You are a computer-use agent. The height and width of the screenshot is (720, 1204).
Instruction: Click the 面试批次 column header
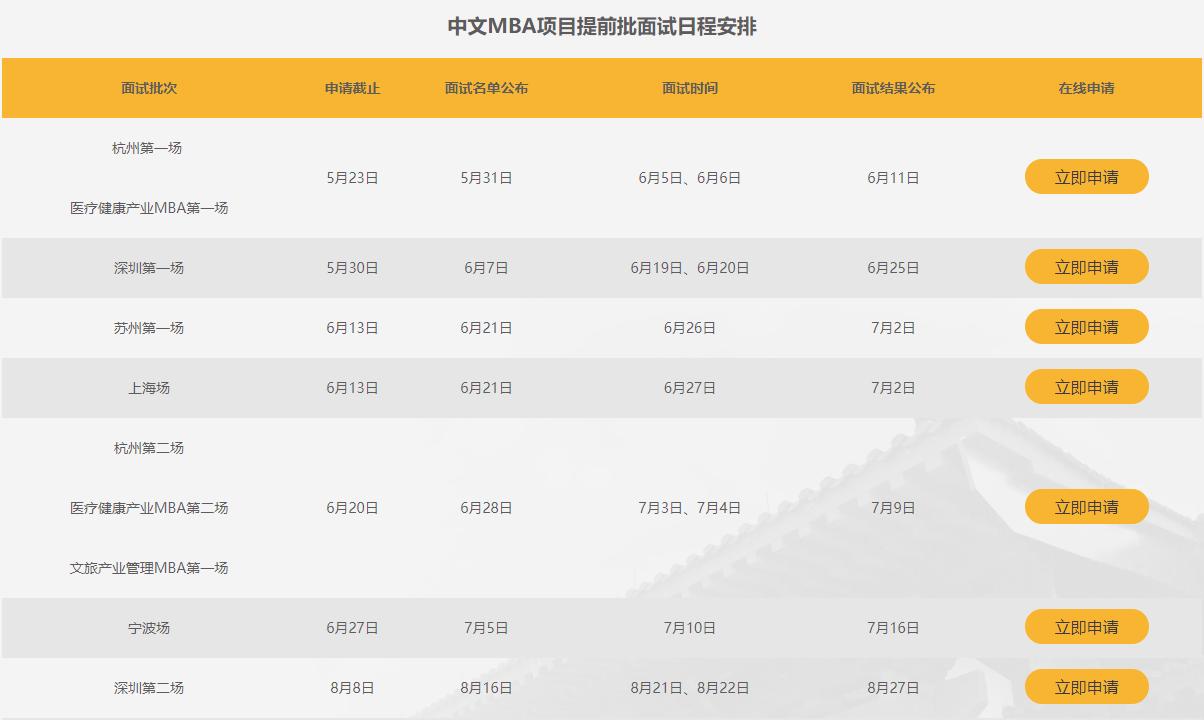pos(149,88)
